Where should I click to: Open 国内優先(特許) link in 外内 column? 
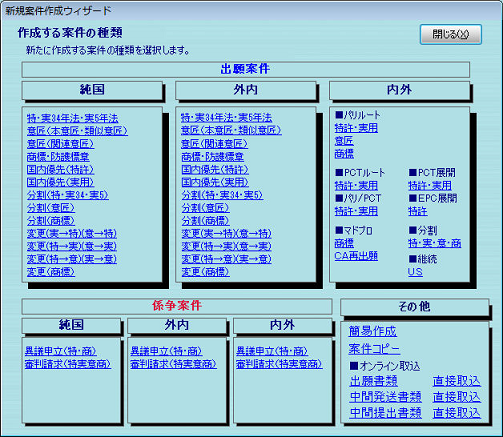215,169
